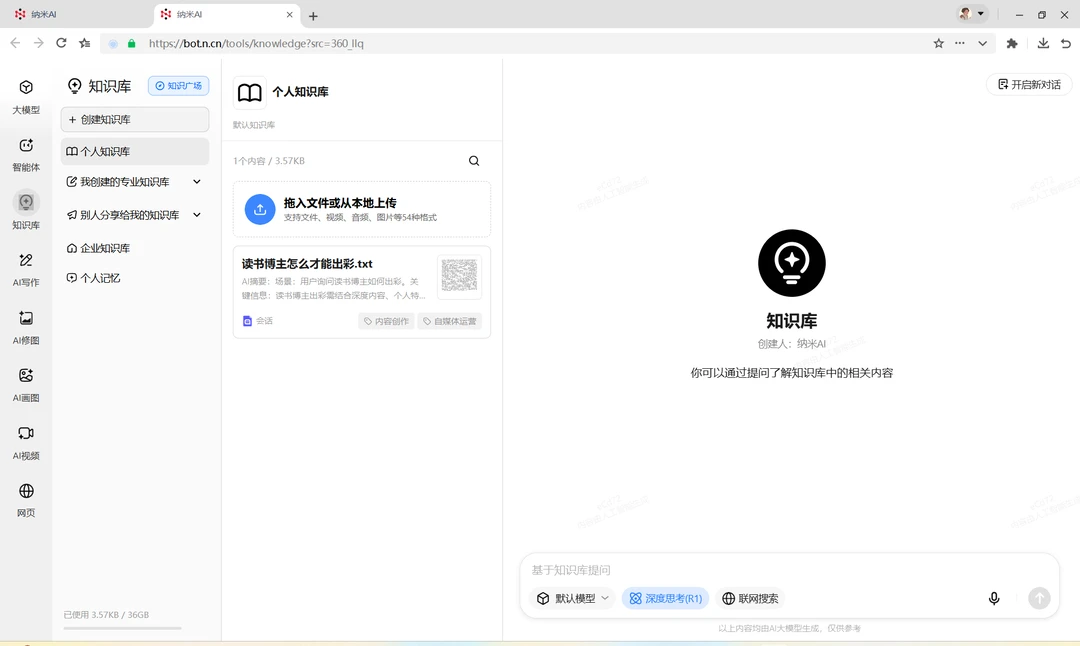Expand 我创建的专业知识库 chevron
1080x646 pixels.
[197, 182]
